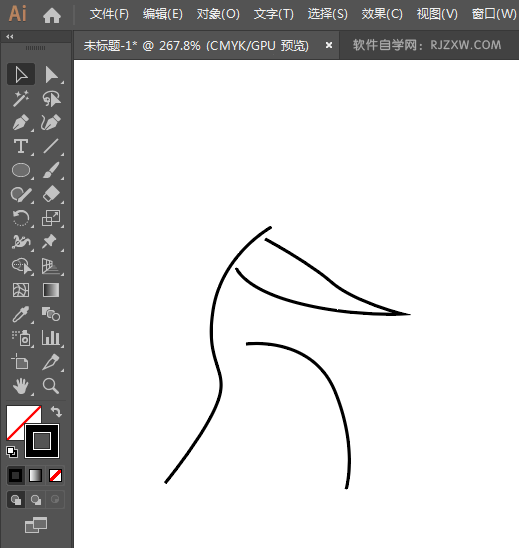The image size is (519, 548).
Task: Choose the Lasso tool
Action: [51, 98]
